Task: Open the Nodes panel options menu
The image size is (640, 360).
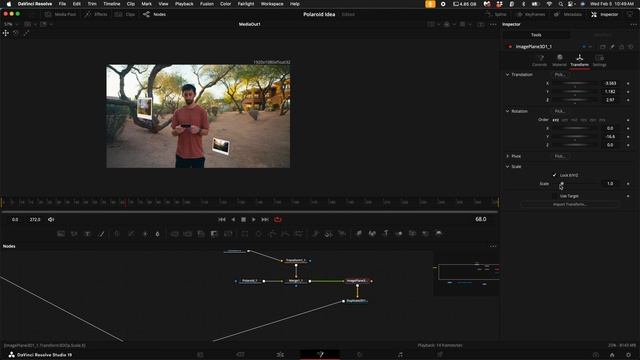Action: coord(493,246)
